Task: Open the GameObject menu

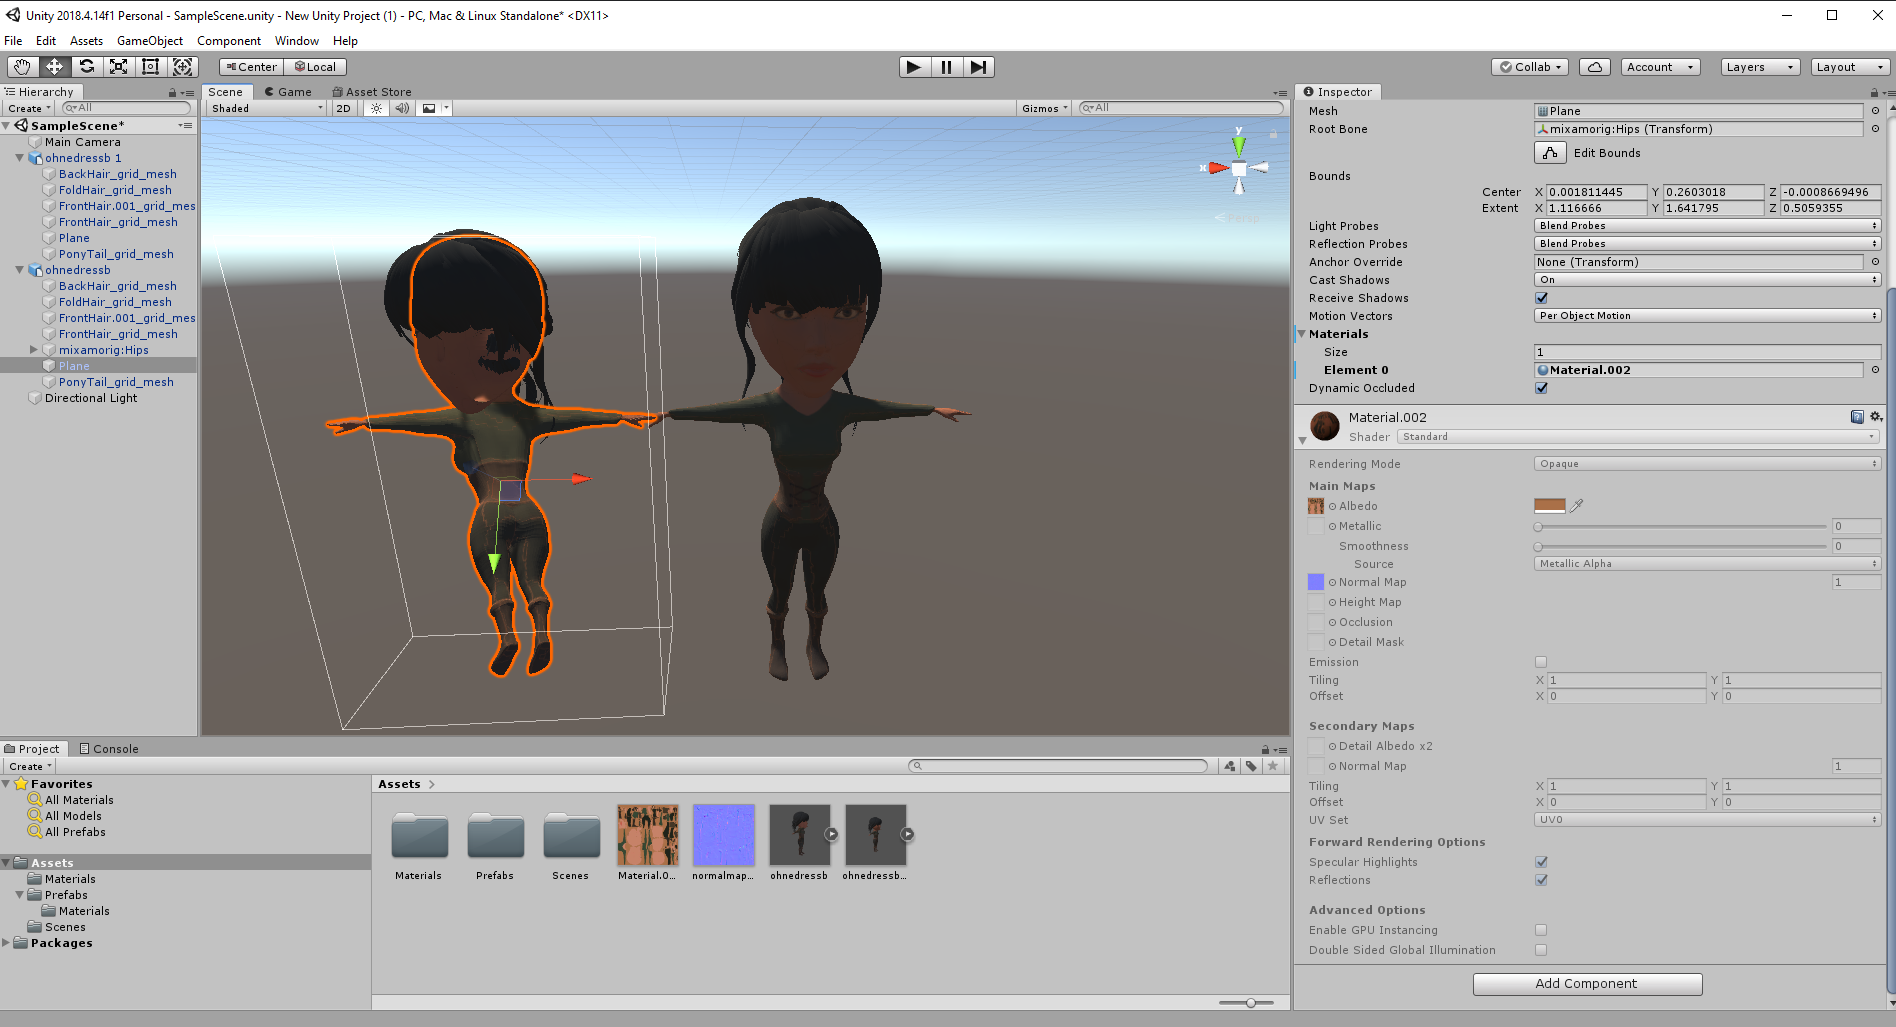Action: (x=150, y=41)
